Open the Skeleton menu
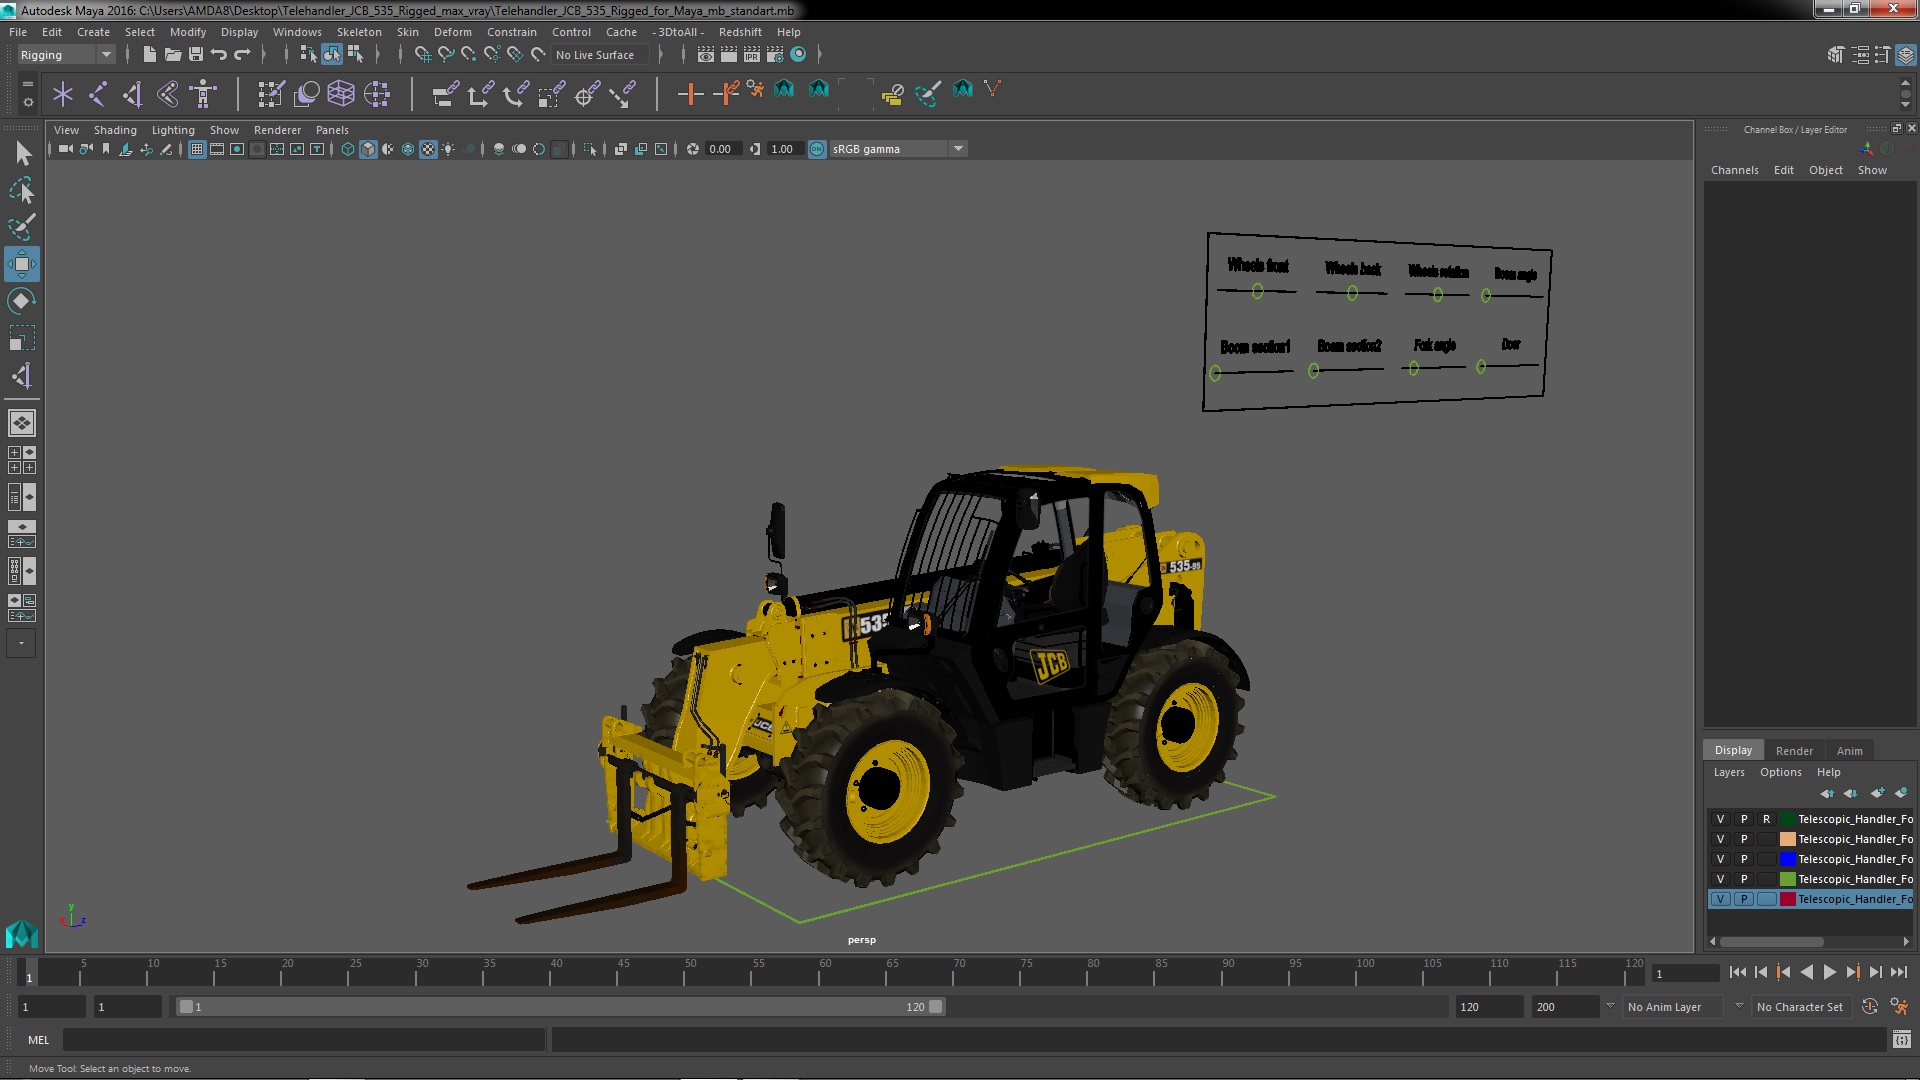Screen dimensions: 1920x1080 pyautogui.click(x=359, y=32)
